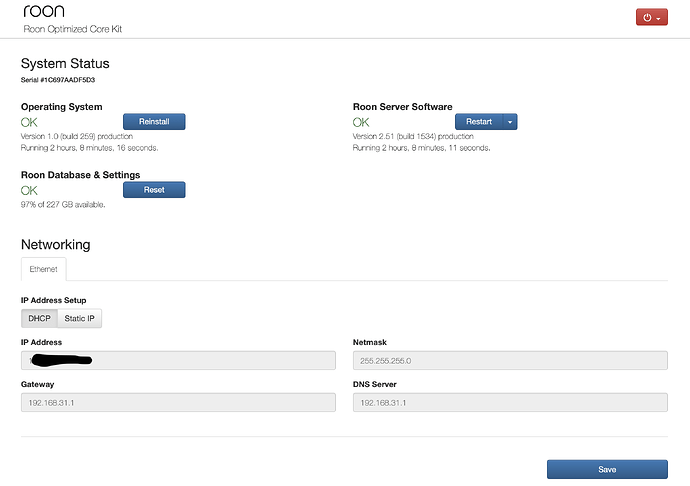This screenshot has width=690, height=486.
Task: Click the roon logo
Action: [x=43, y=11]
